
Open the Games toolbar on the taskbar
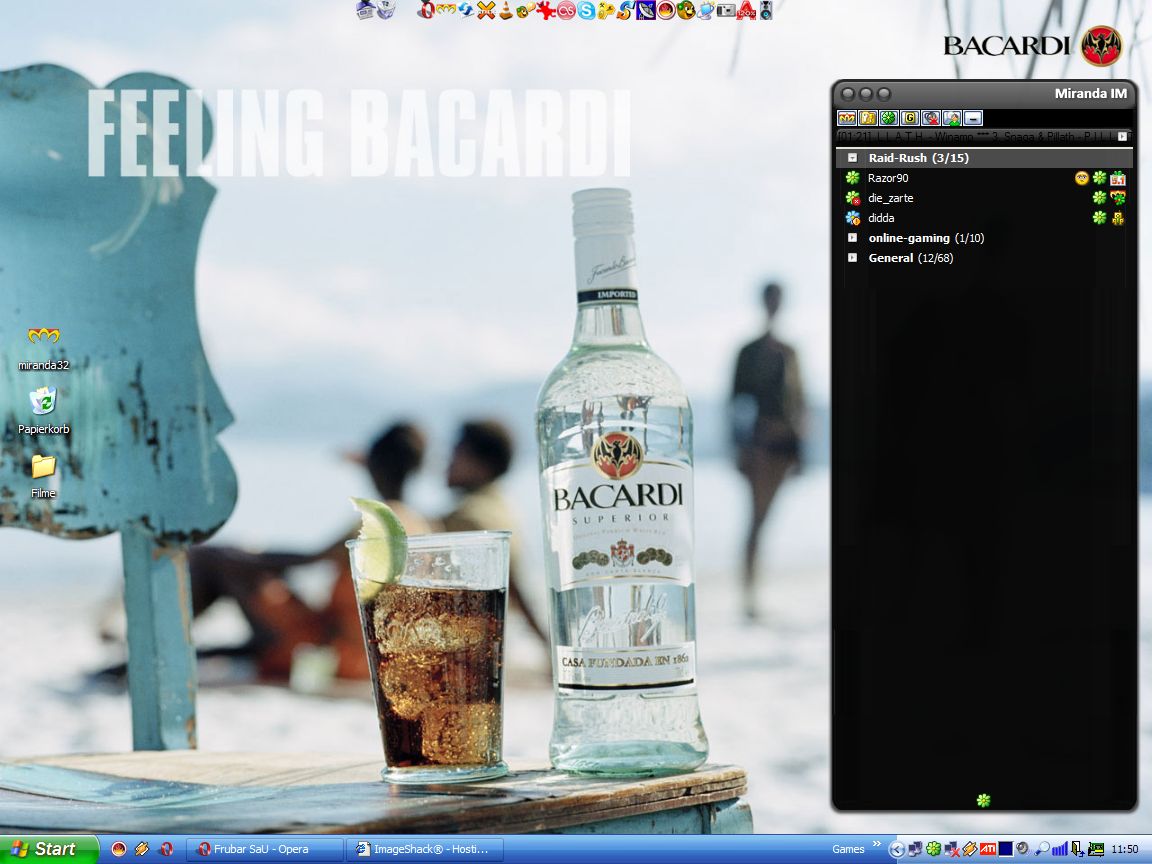coord(848,849)
